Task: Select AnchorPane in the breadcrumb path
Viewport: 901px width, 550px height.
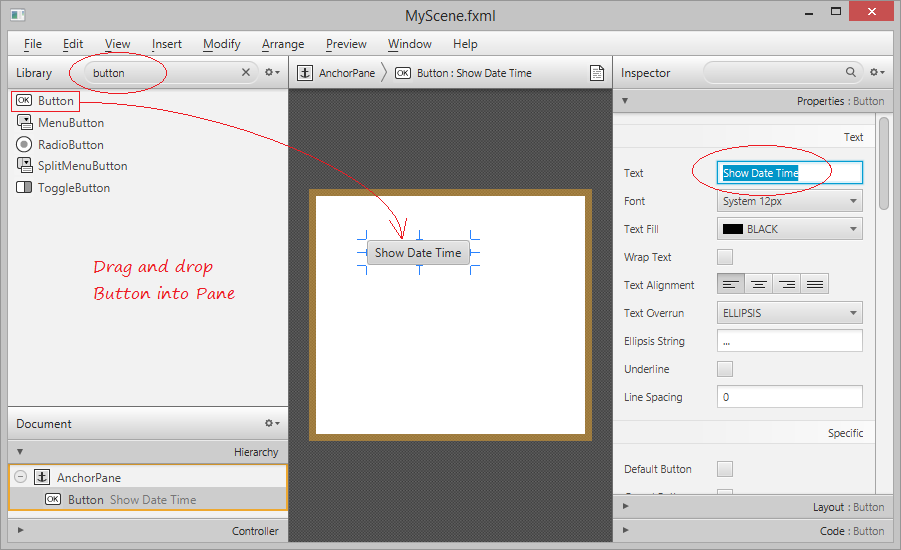Action: tap(347, 73)
